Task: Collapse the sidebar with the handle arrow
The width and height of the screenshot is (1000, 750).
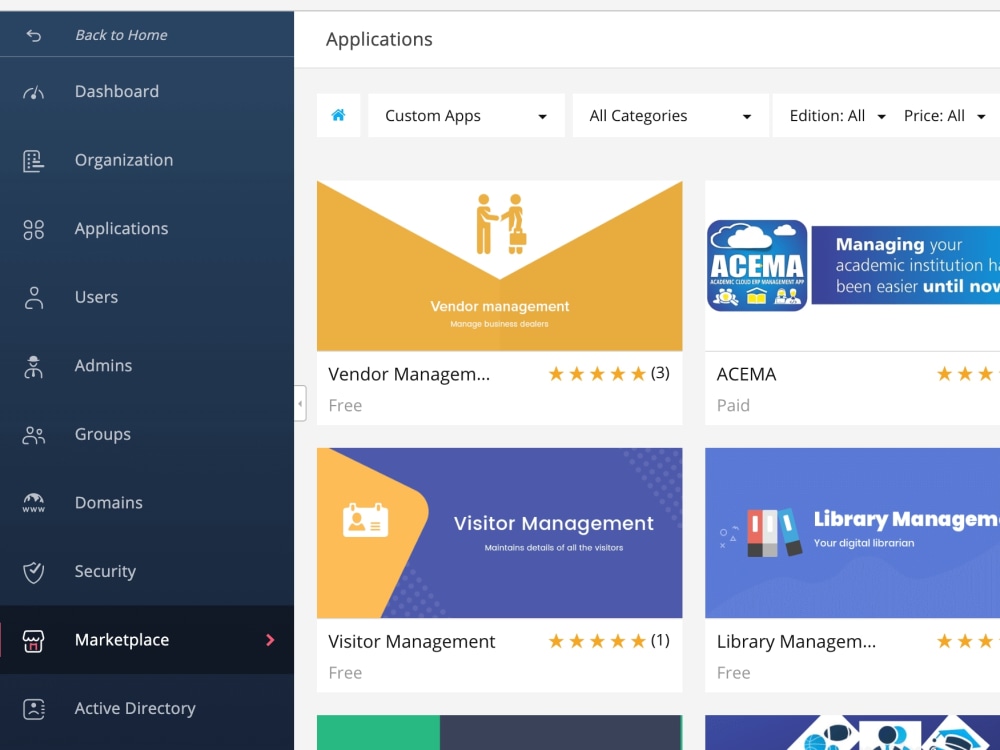Action: [x=300, y=403]
